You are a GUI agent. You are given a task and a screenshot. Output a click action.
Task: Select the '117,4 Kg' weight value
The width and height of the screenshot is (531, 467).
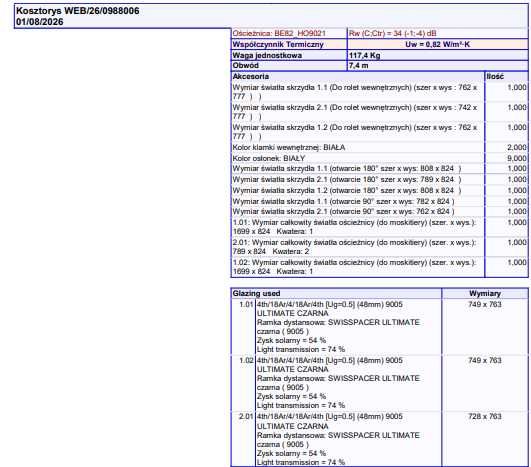tap(365, 55)
